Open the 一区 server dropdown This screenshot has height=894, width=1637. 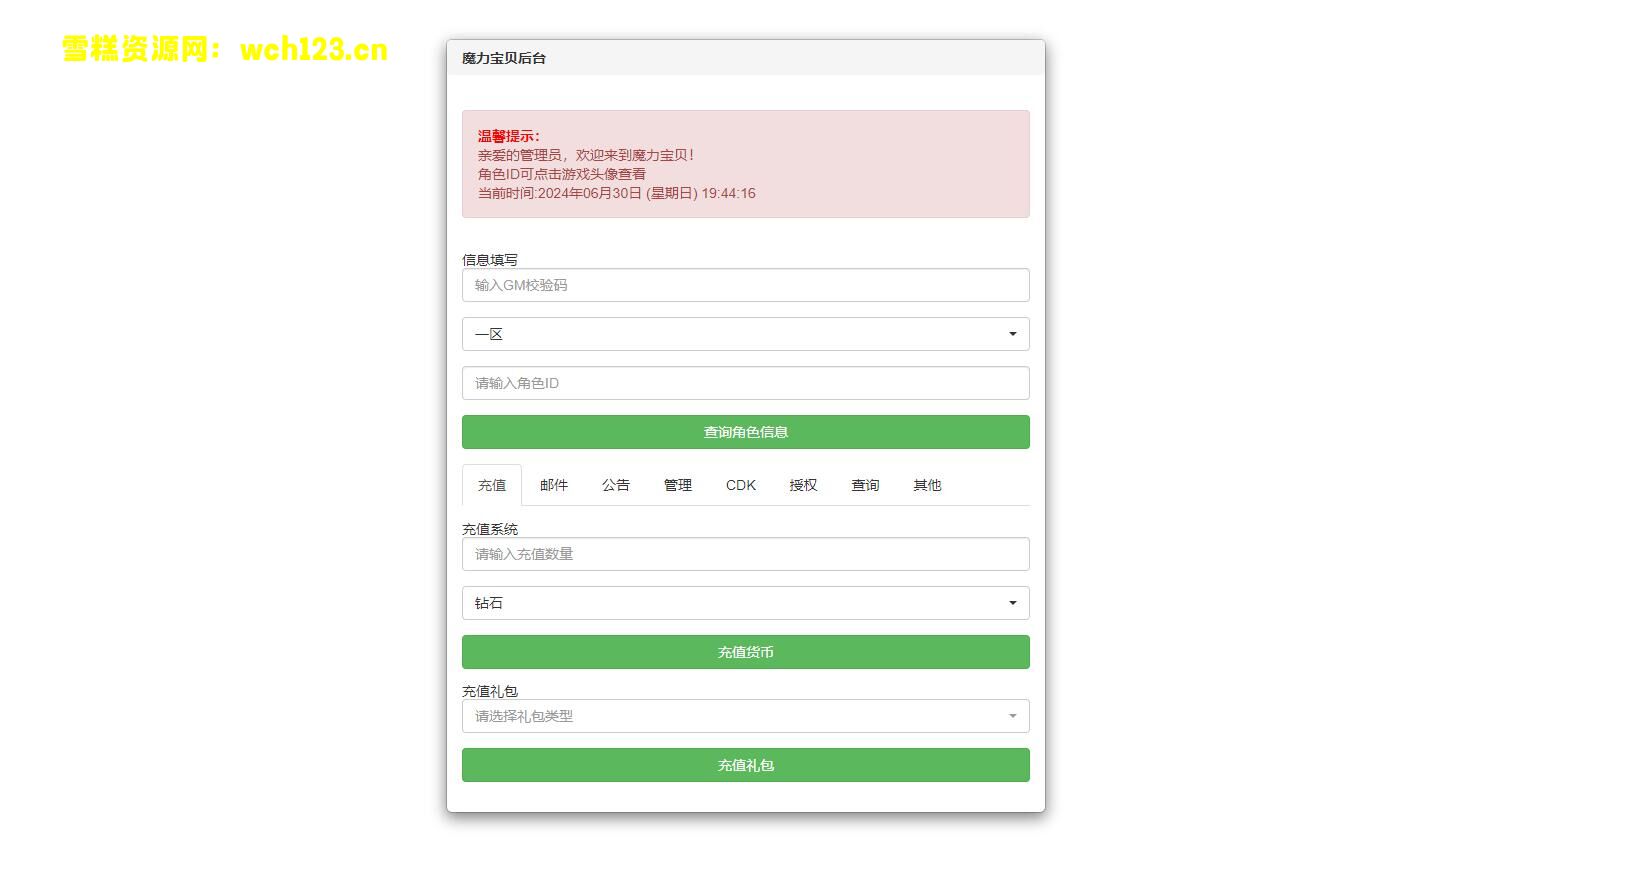745,334
